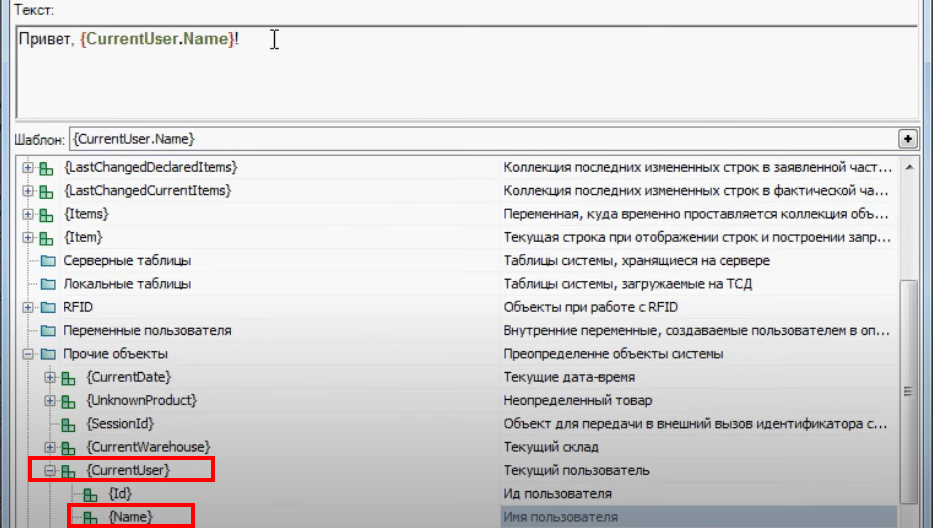Select the {Items} tree item
Image resolution: width=933 pixels, height=528 pixels.
point(86,214)
